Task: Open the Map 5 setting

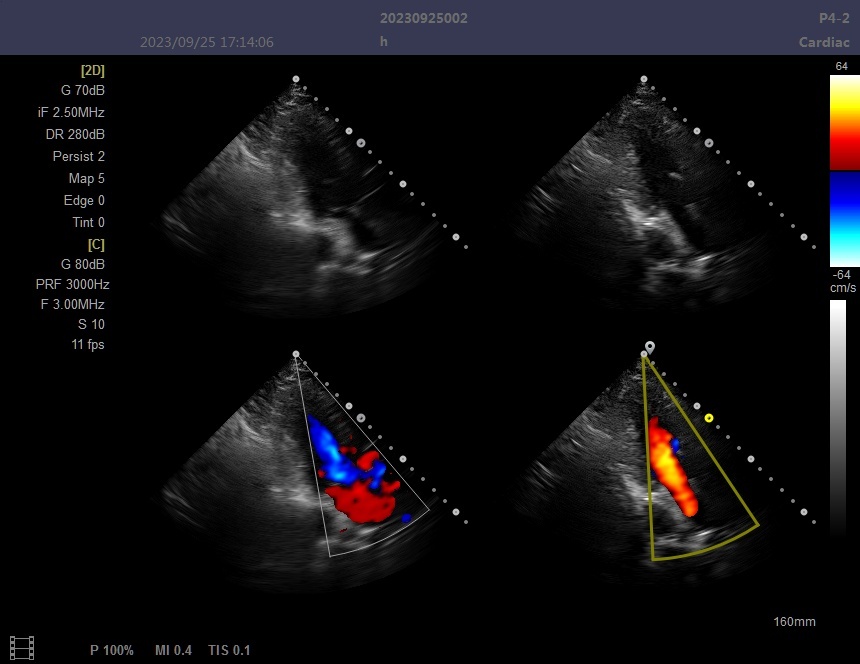Action: point(86,178)
